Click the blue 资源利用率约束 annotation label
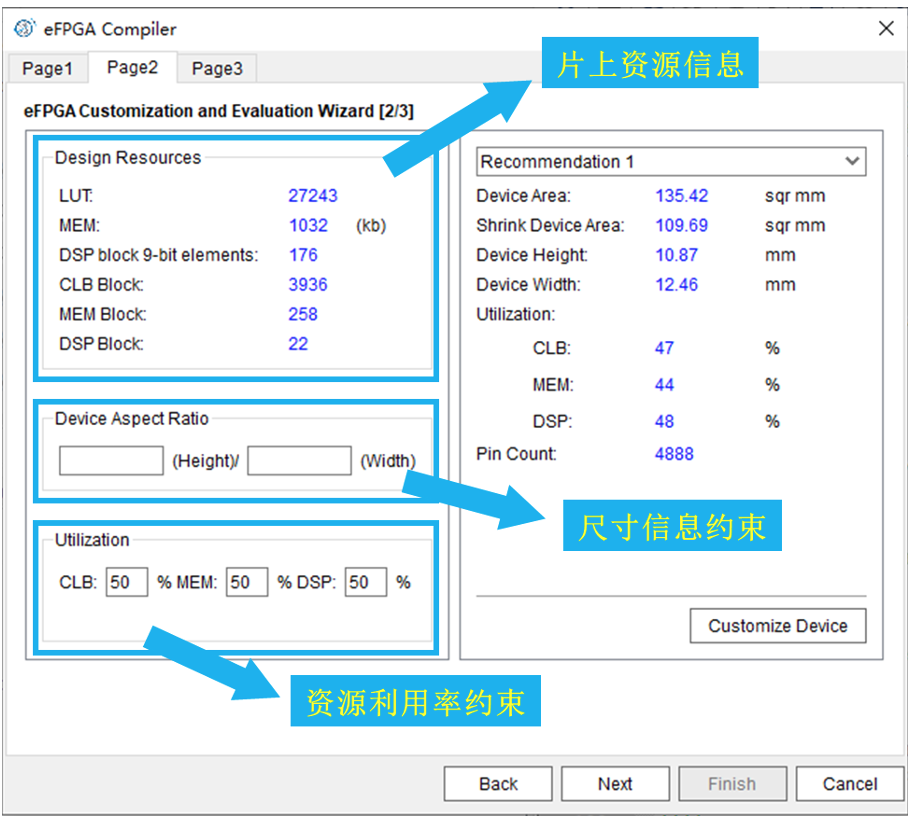Screen dimensions: 912x820 (415, 703)
